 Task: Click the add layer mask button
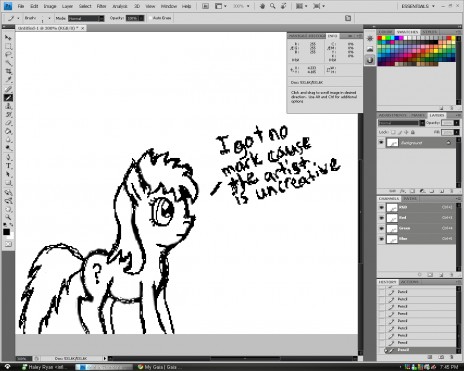(412, 191)
